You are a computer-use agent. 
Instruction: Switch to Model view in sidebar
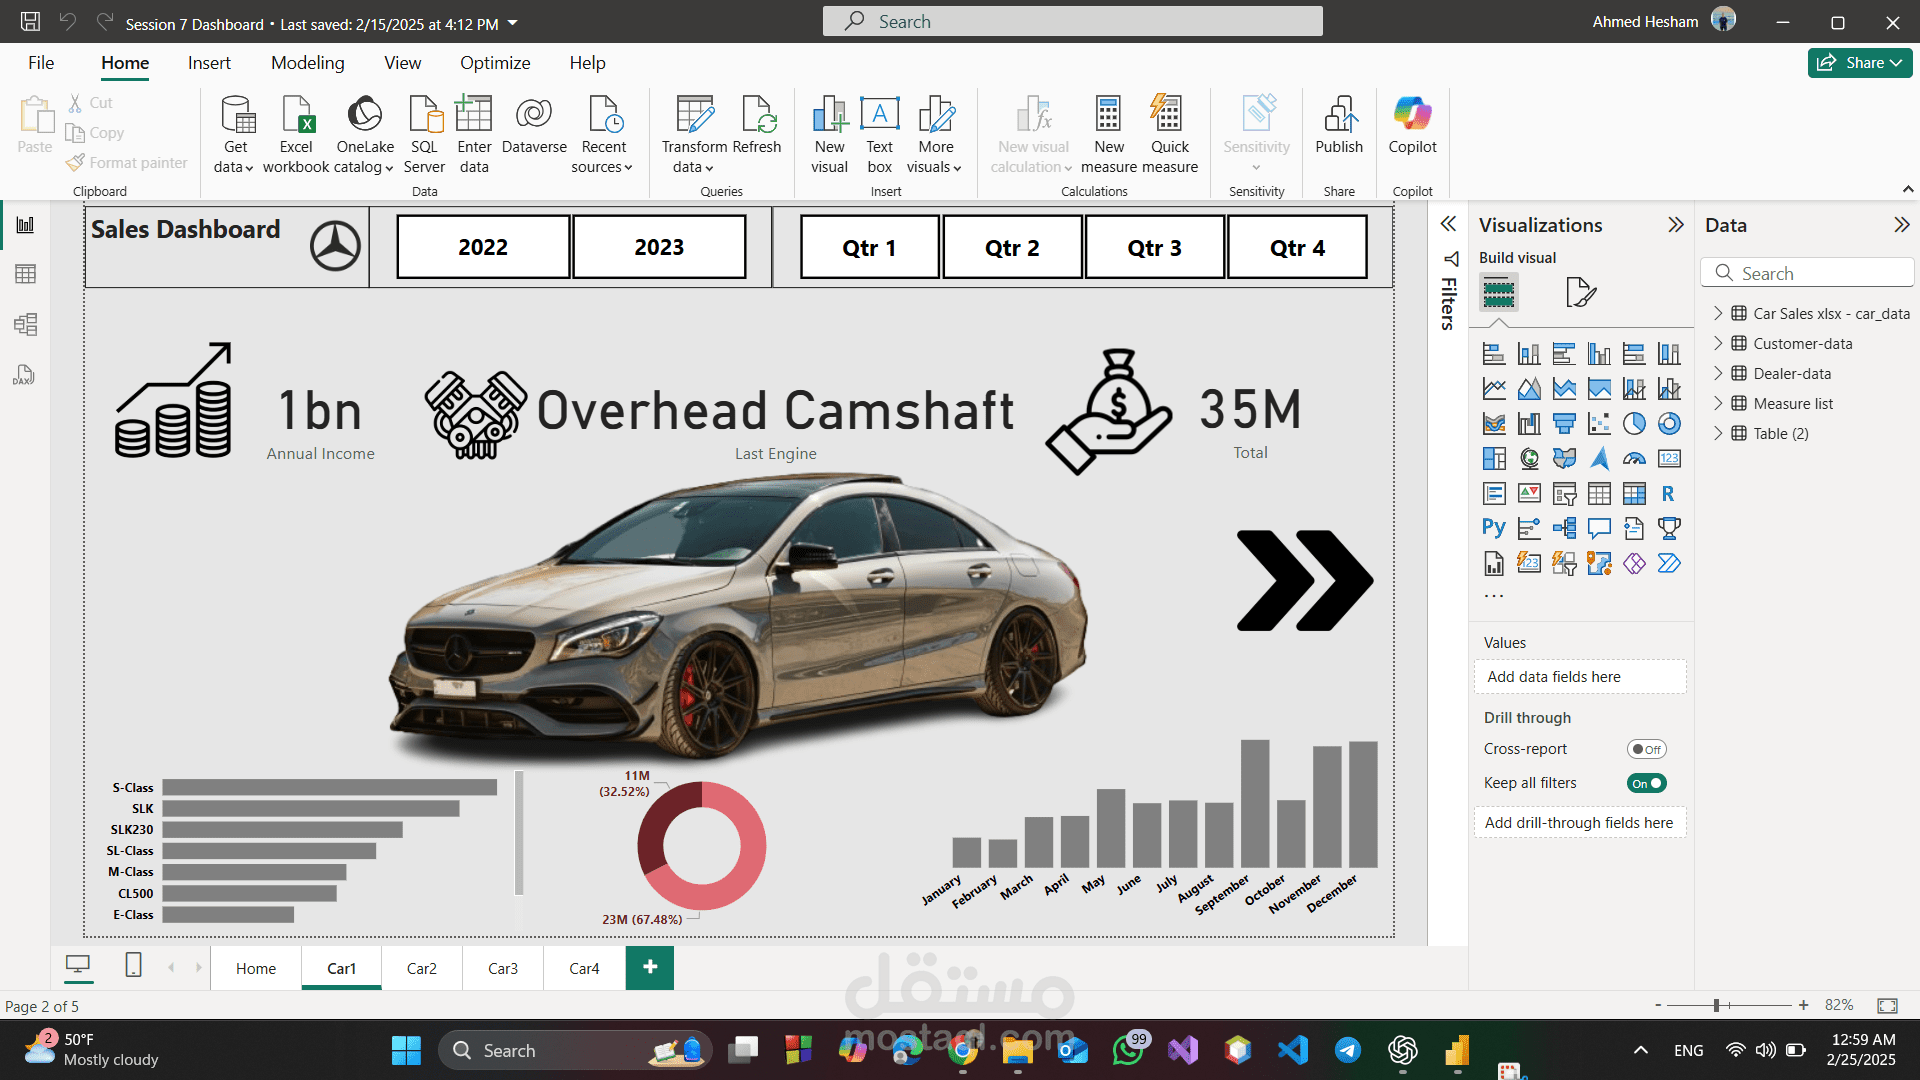pyautogui.click(x=25, y=324)
